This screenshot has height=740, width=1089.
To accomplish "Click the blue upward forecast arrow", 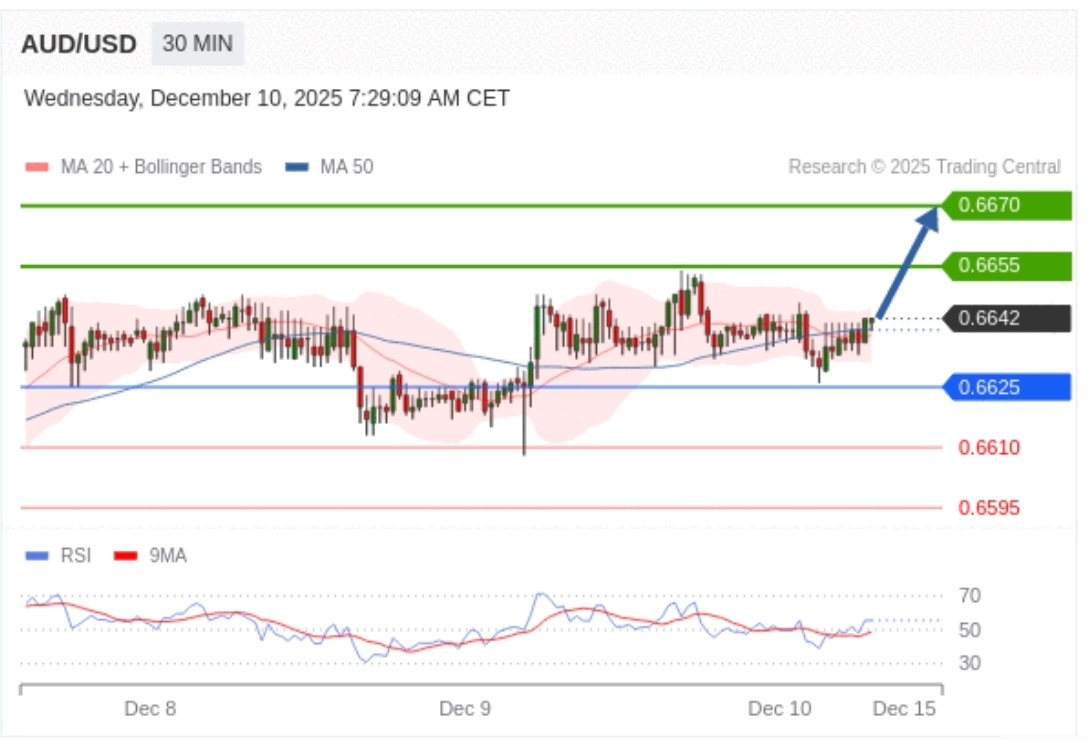I will point(907,262).
